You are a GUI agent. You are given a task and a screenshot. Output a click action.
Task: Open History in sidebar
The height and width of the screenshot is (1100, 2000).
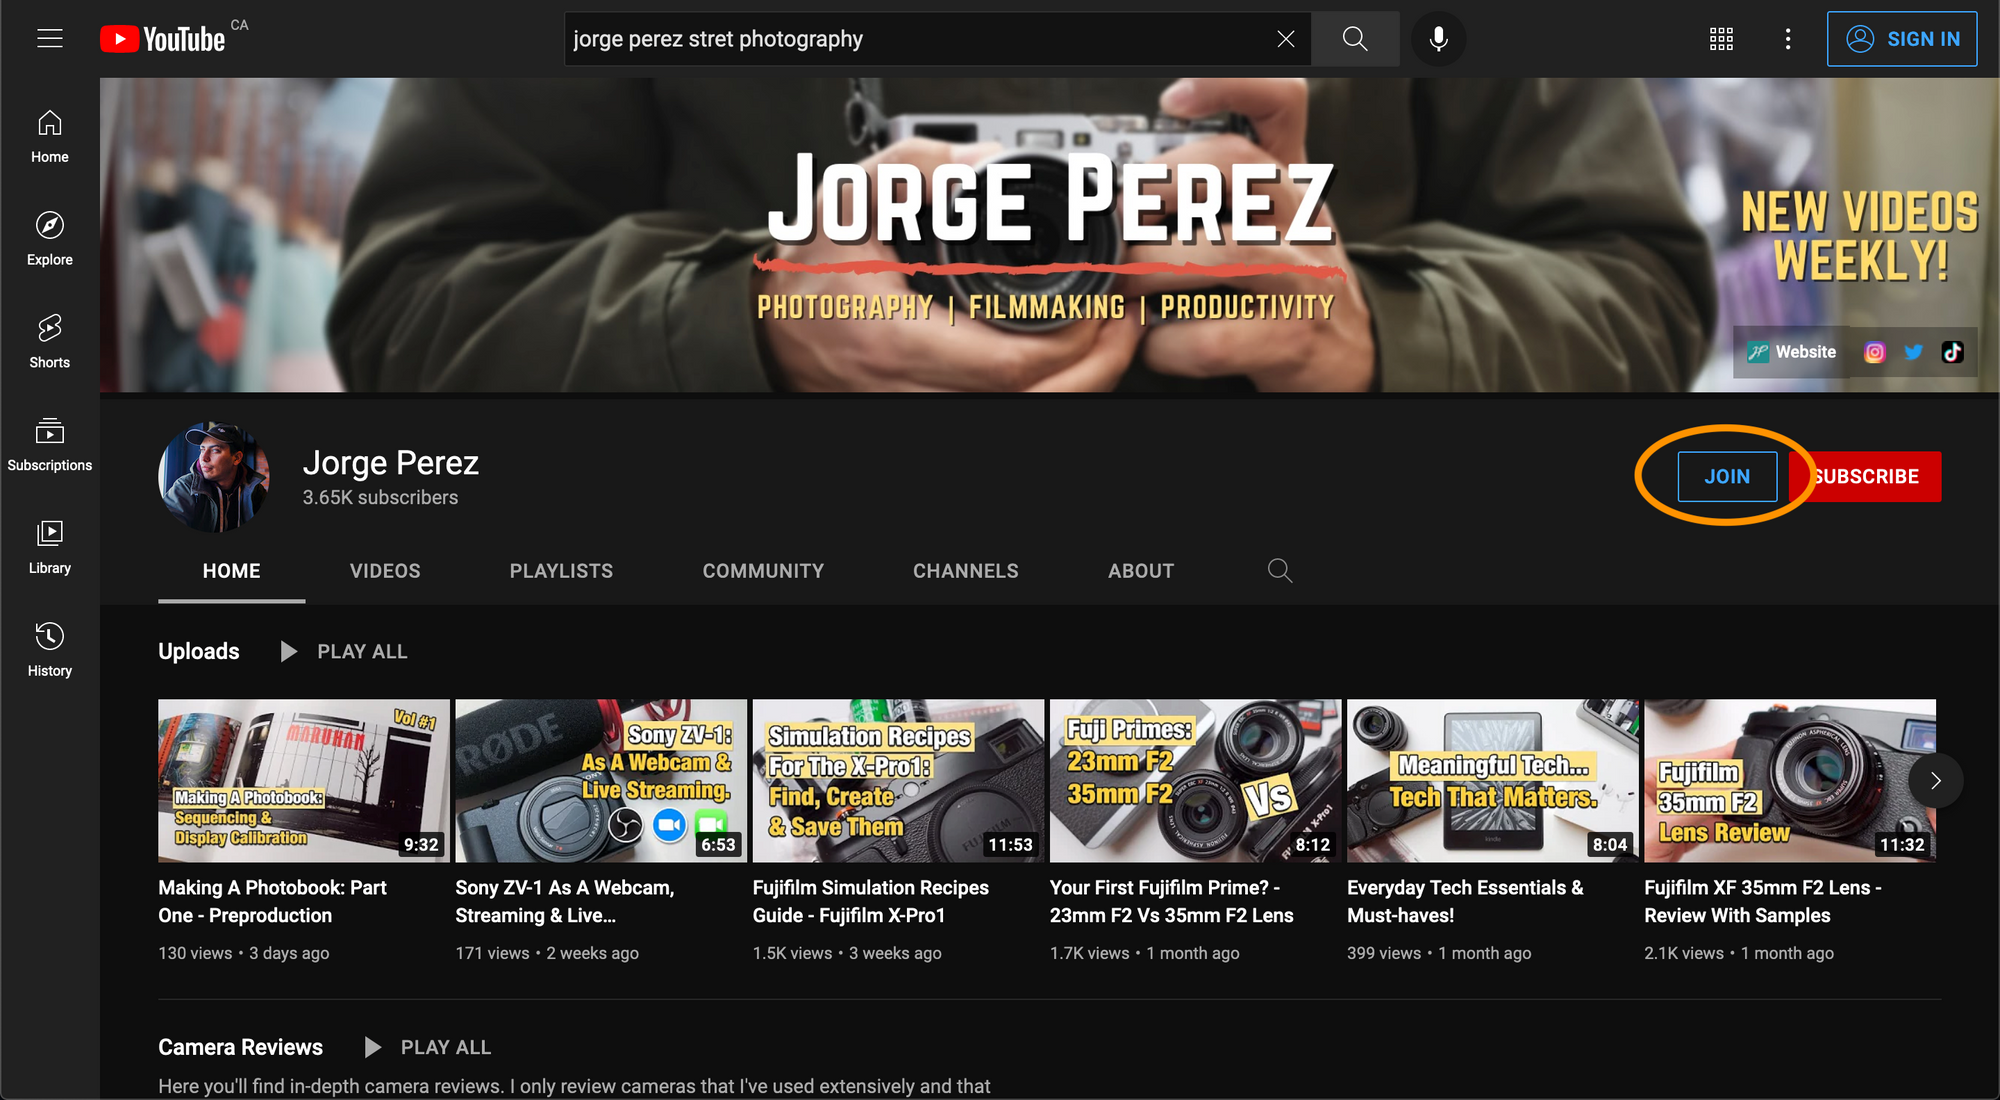[50, 651]
